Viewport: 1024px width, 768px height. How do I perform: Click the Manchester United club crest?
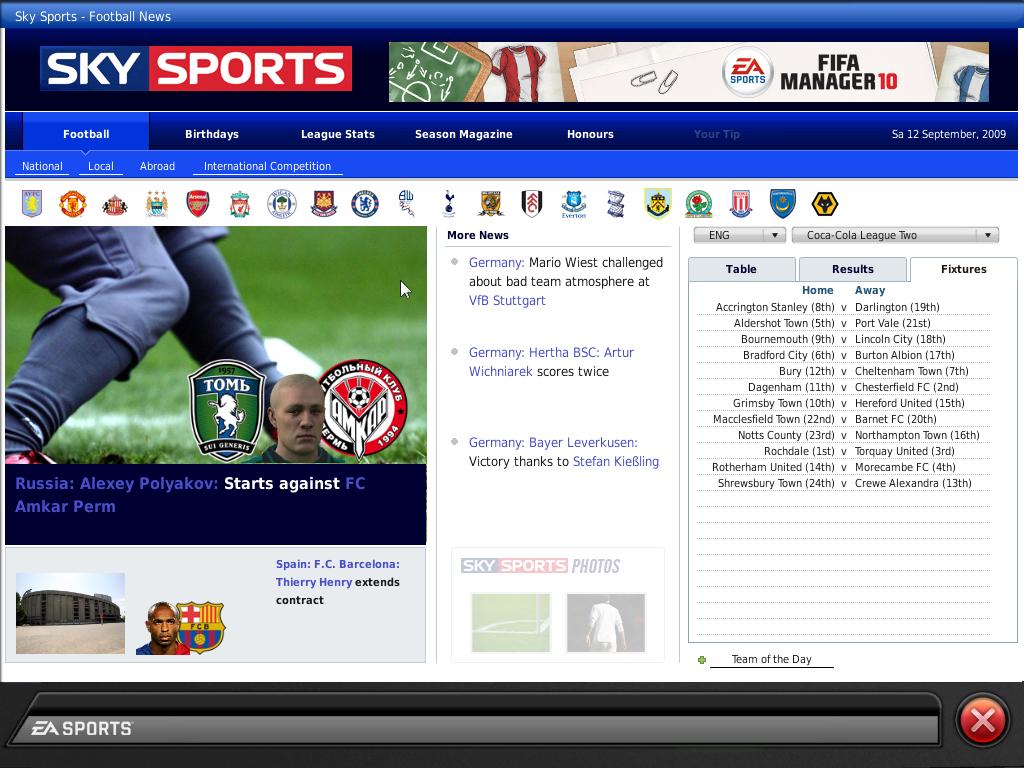(72, 204)
